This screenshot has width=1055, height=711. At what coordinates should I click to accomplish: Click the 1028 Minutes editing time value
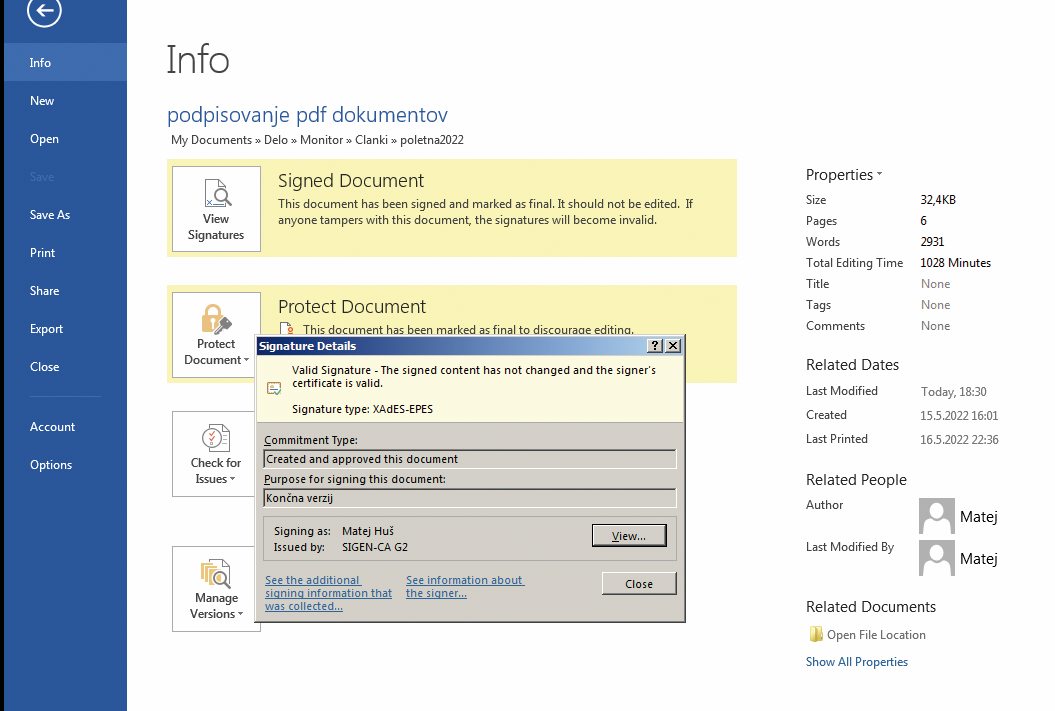click(x=955, y=263)
